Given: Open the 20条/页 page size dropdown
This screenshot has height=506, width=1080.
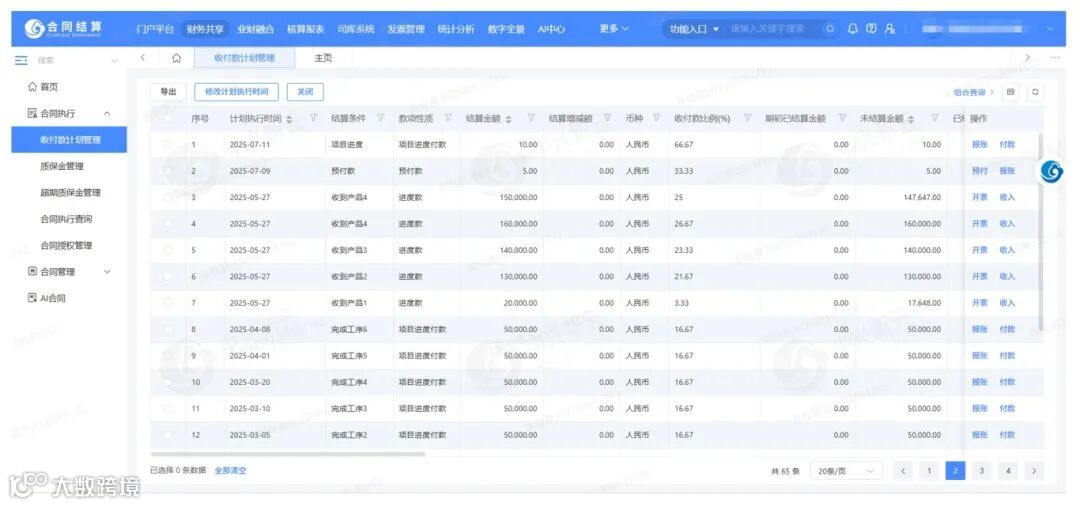Looking at the screenshot, I should [x=846, y=471].
